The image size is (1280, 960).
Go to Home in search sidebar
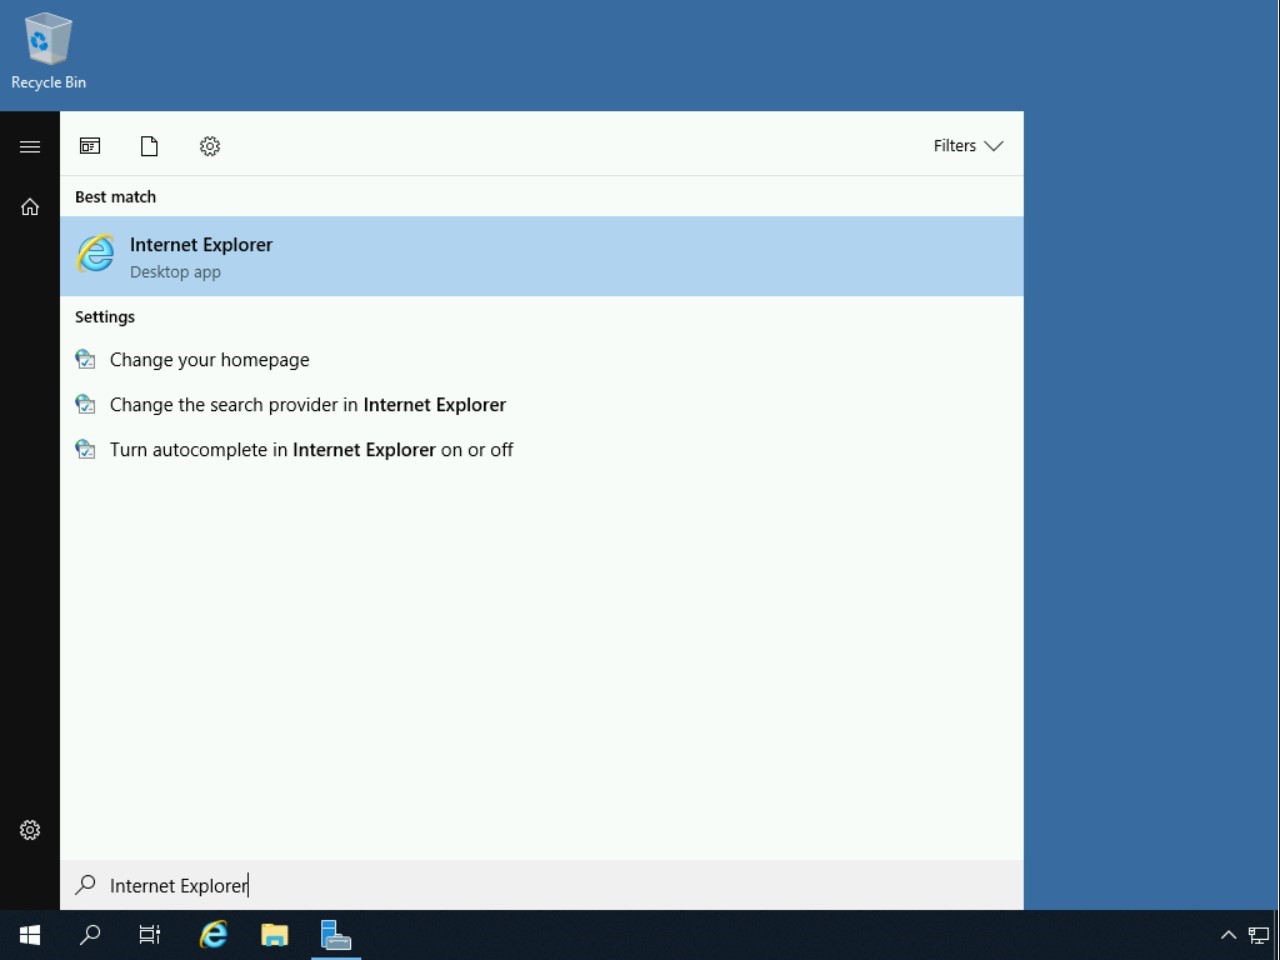tap(30, 207)
